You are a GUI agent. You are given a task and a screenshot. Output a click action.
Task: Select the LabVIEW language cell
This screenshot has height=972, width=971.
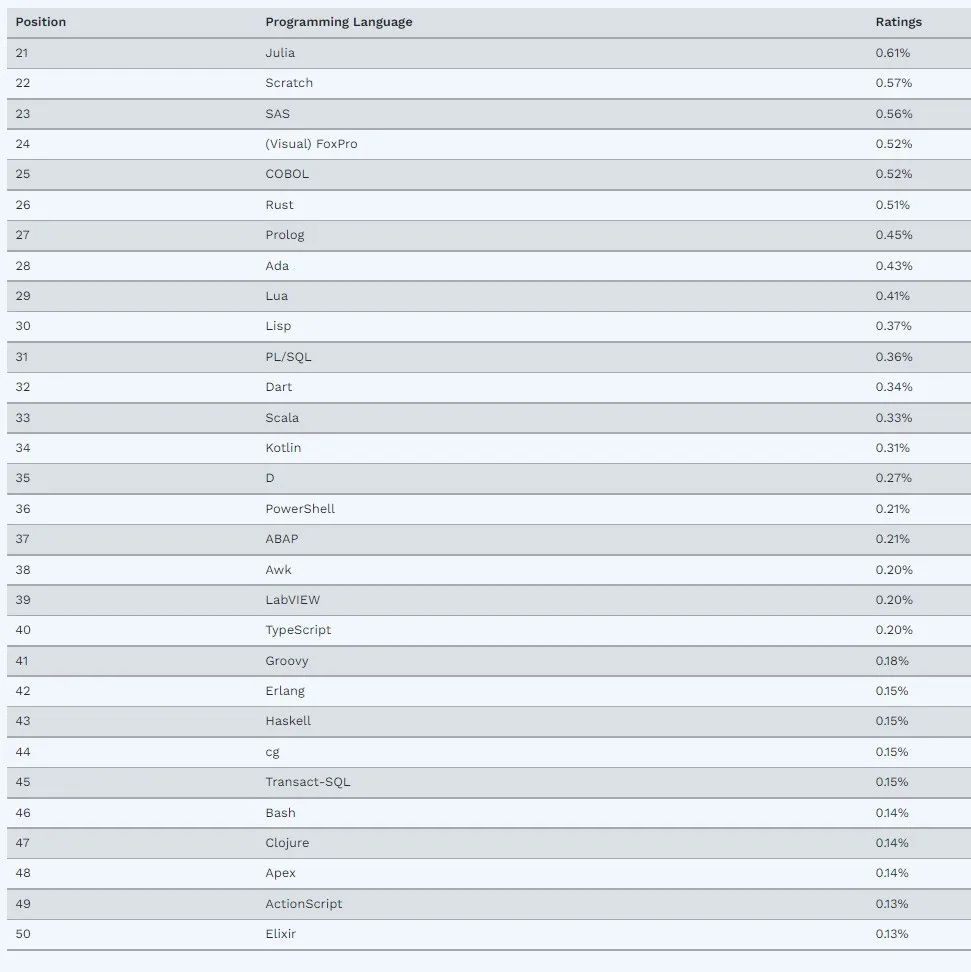tap(293, 600)
